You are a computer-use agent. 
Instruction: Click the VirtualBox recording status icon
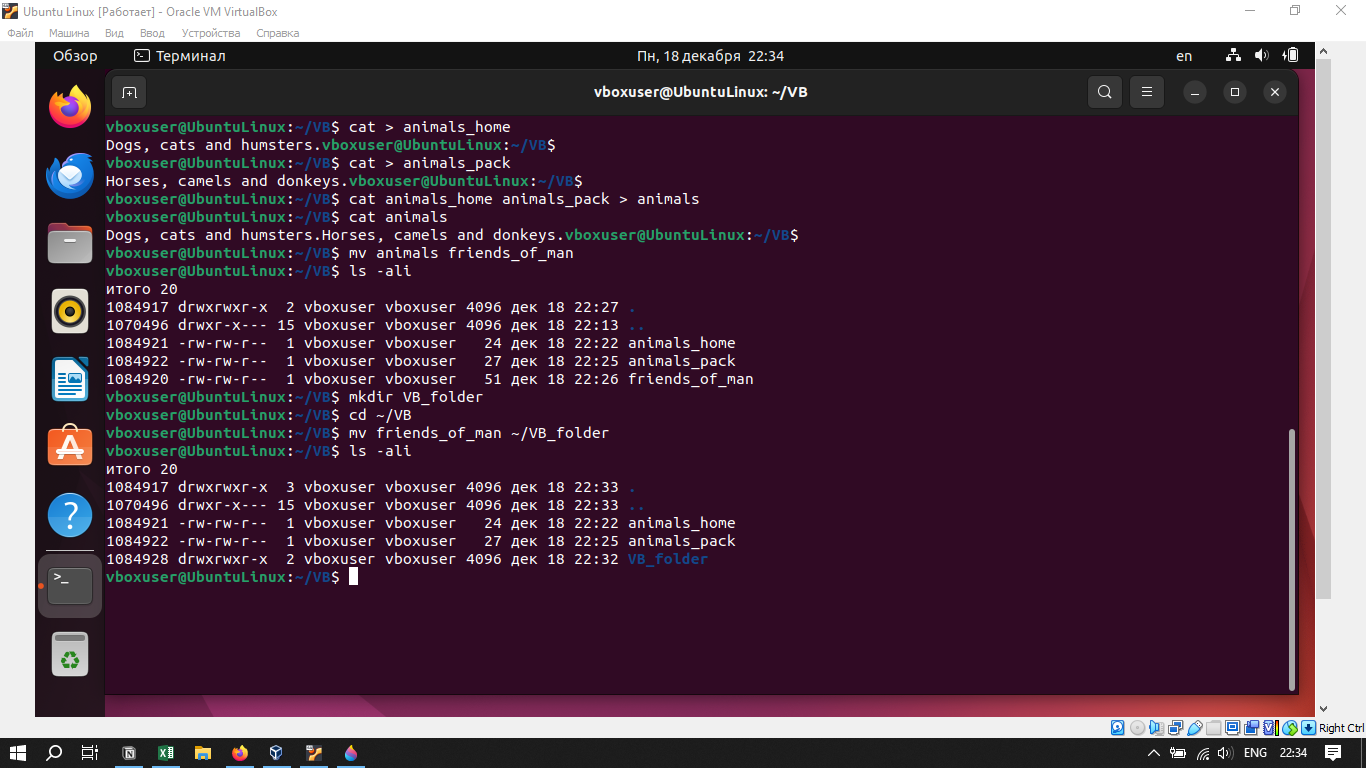point(1251,728)
